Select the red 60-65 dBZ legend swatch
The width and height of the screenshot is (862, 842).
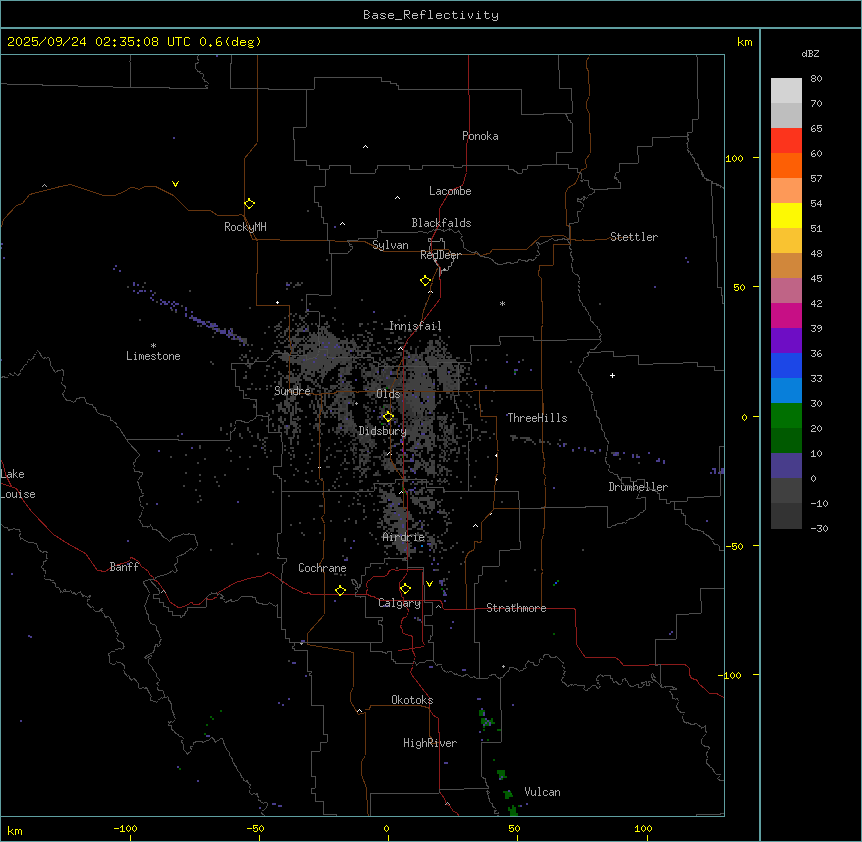(786, 140)
